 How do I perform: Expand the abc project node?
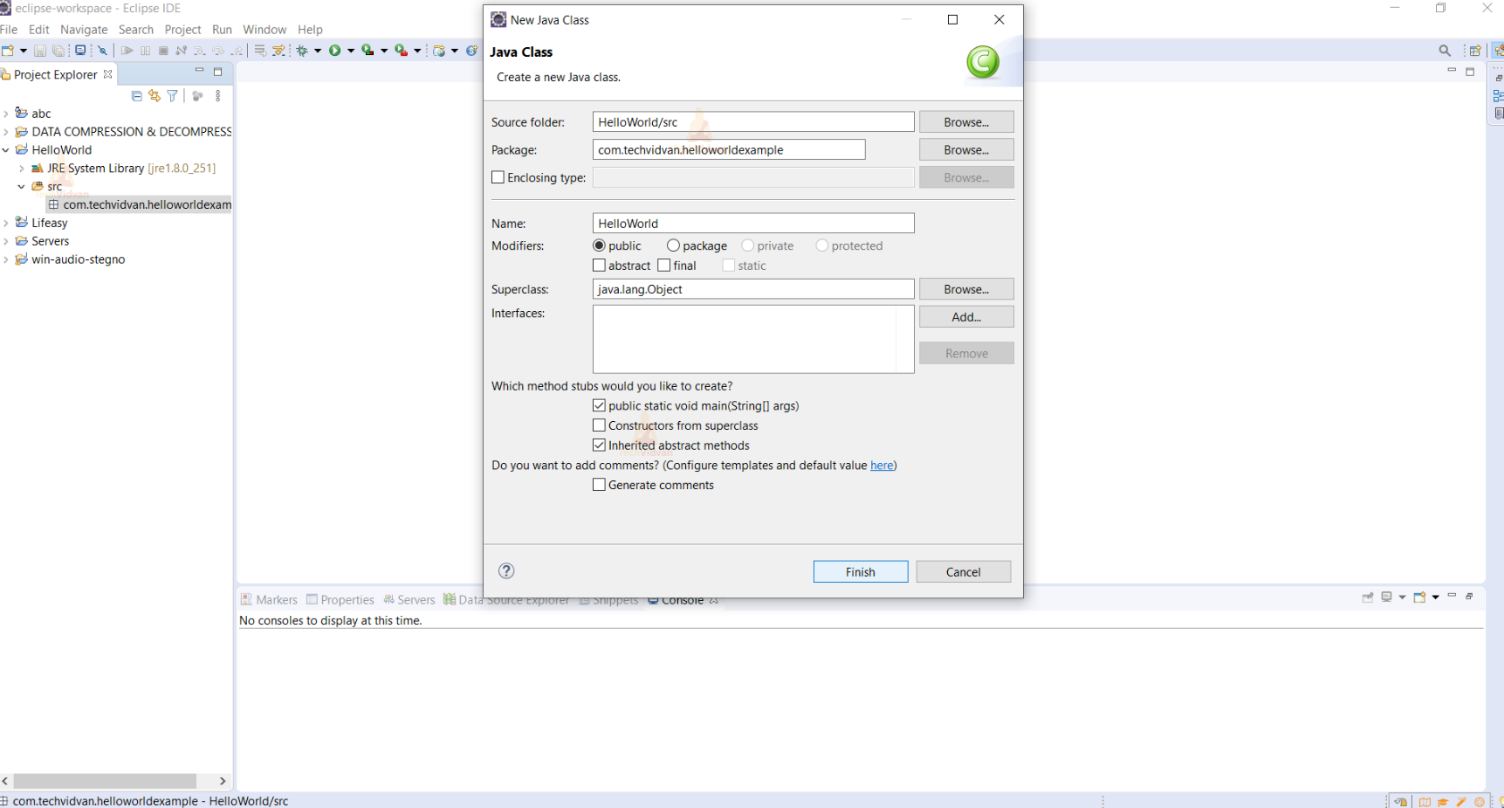6,114
